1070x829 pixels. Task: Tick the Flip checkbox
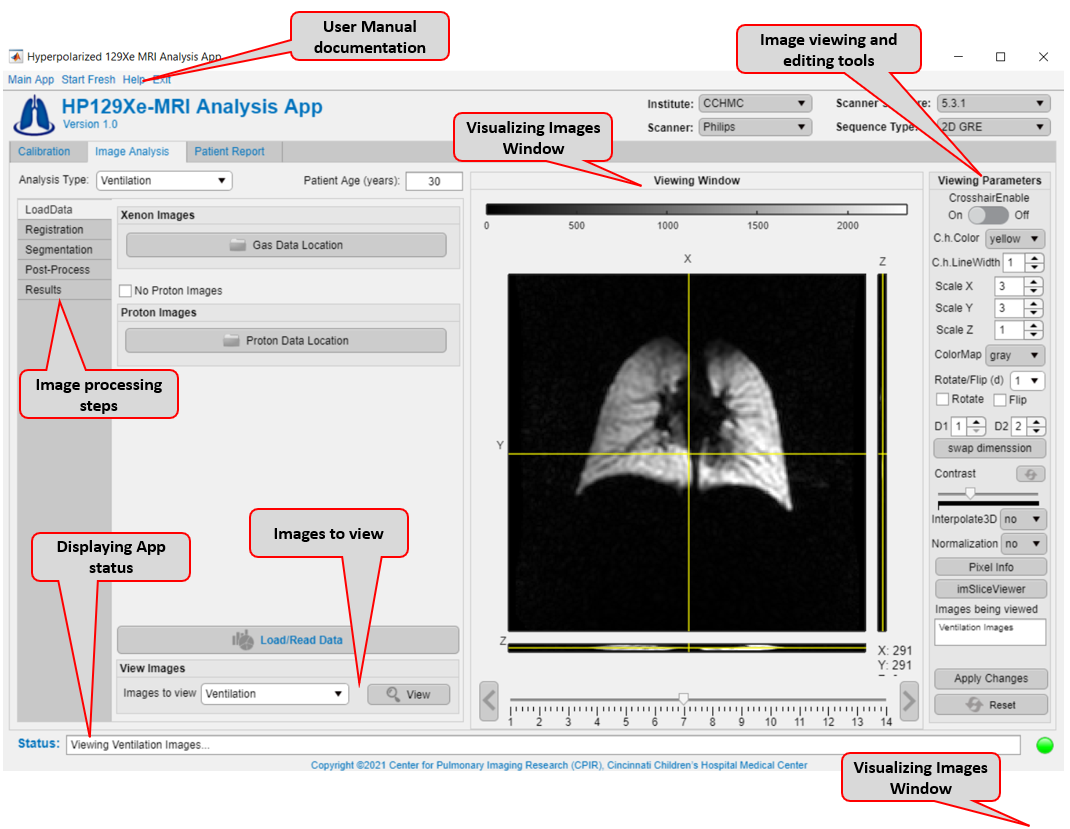pyautogui.click(x=999, y=400)
